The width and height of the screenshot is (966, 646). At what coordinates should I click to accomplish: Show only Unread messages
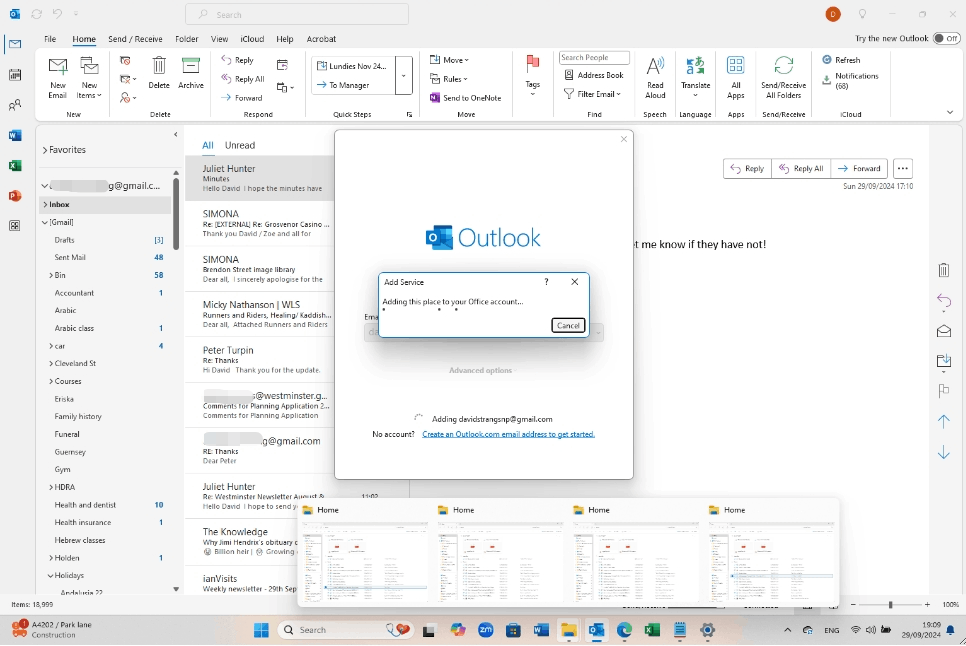(x=240, y=145)
